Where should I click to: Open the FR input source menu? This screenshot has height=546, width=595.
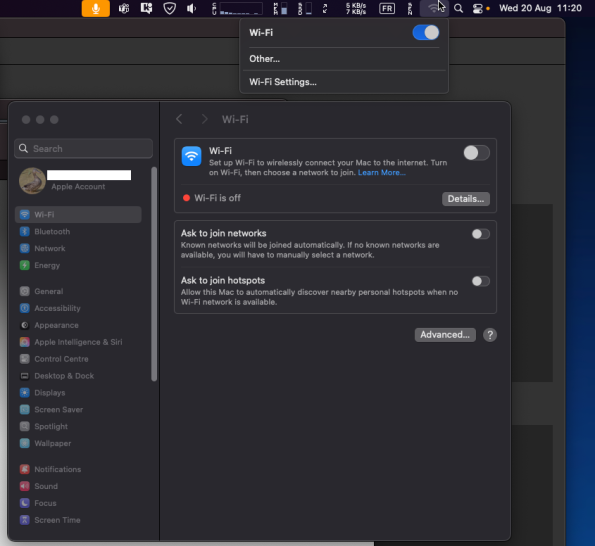click(x=387, y=8)
